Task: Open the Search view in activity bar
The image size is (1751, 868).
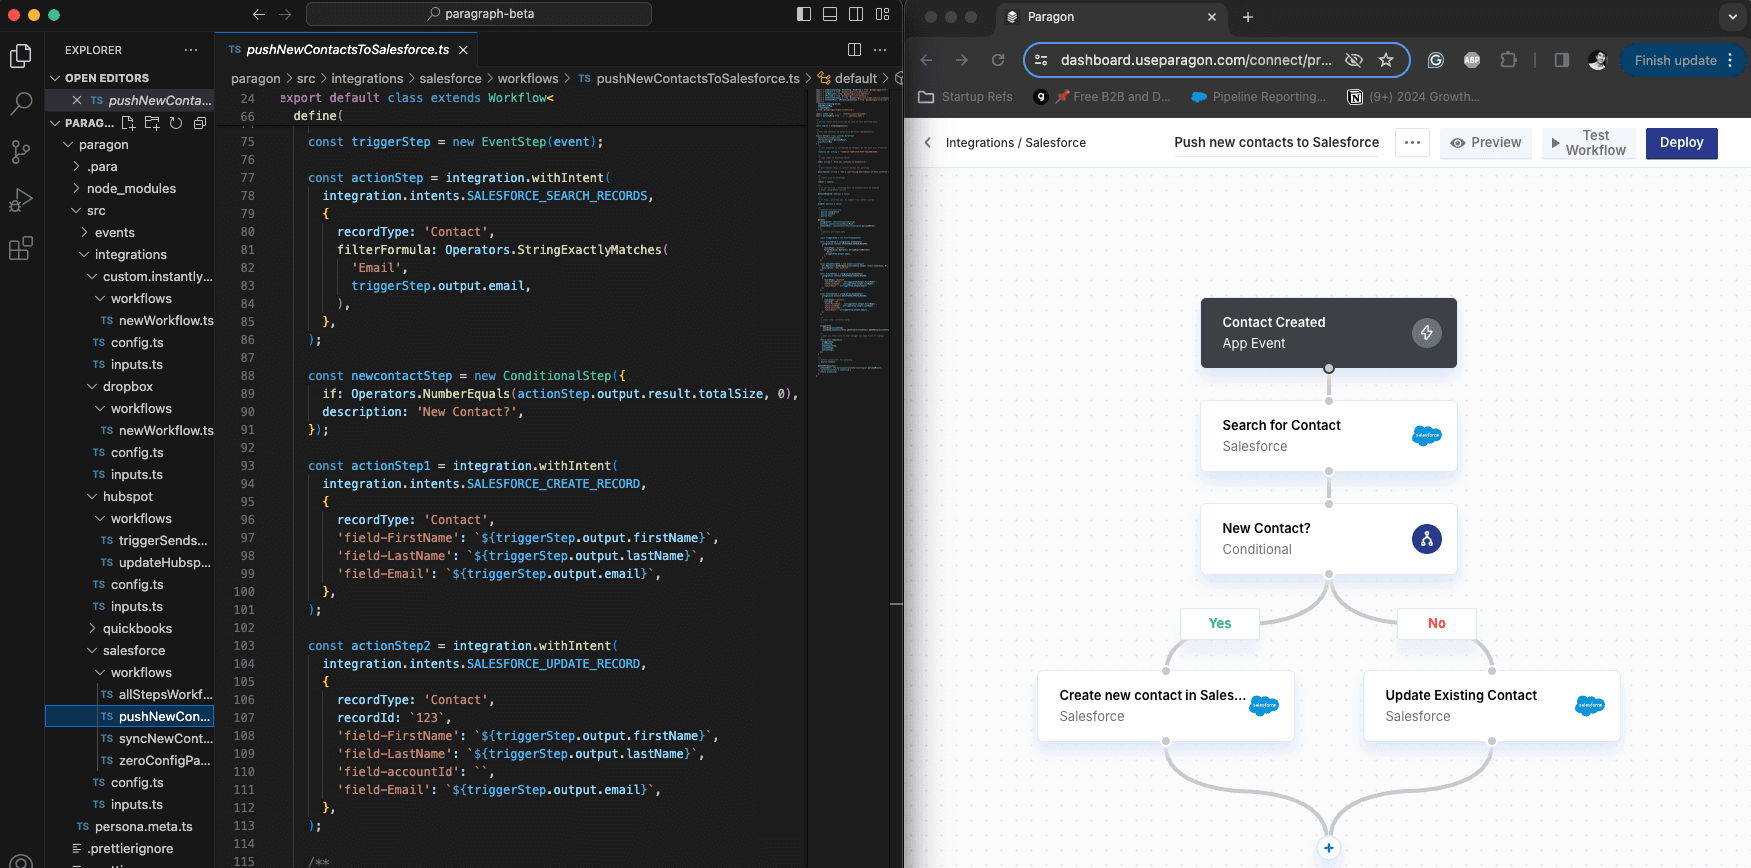Action: tap(20, 103)
